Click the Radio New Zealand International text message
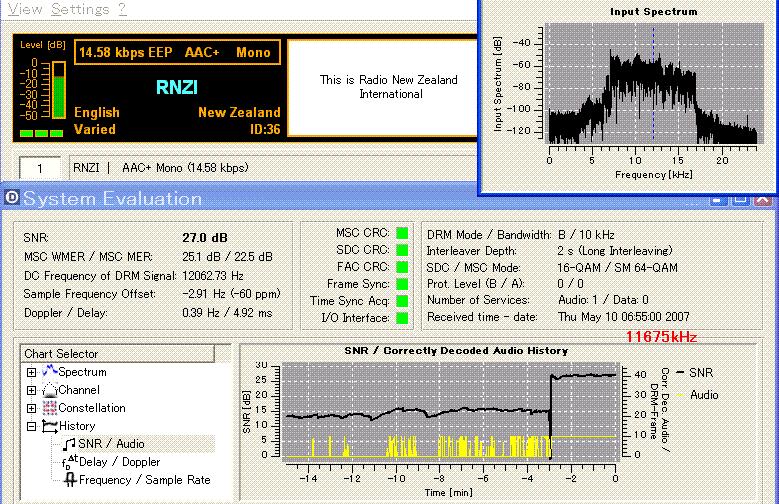Image resolution: width=779 pixels, height=504 pixels. pyautogui.click(x=389, y=87)
